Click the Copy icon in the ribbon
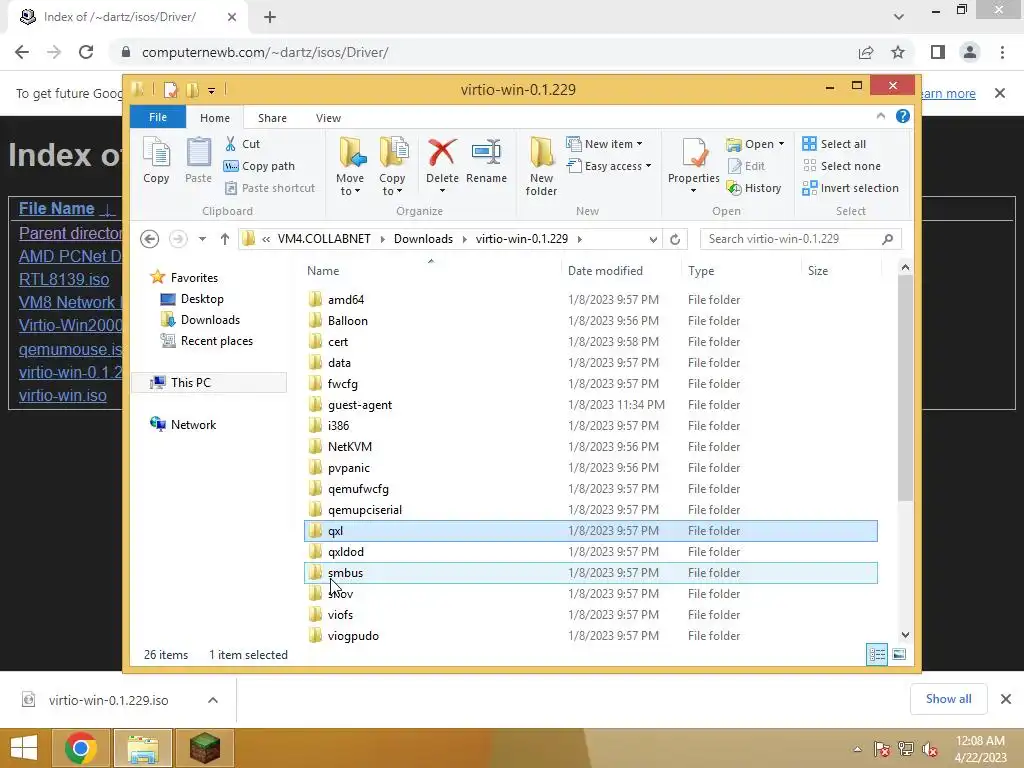This screenshot has height=768, width=1024. click(156, 161)
